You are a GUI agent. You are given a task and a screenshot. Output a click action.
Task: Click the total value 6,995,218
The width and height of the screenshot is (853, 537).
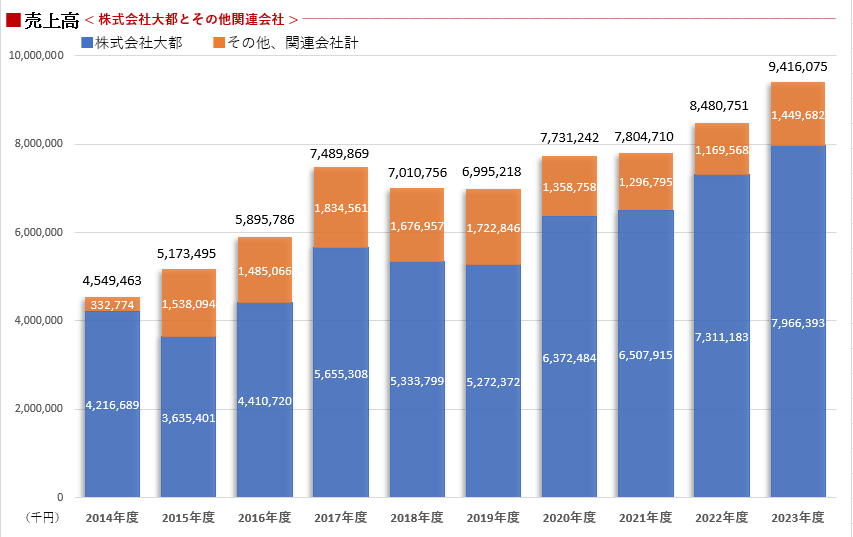click(492, 172)
